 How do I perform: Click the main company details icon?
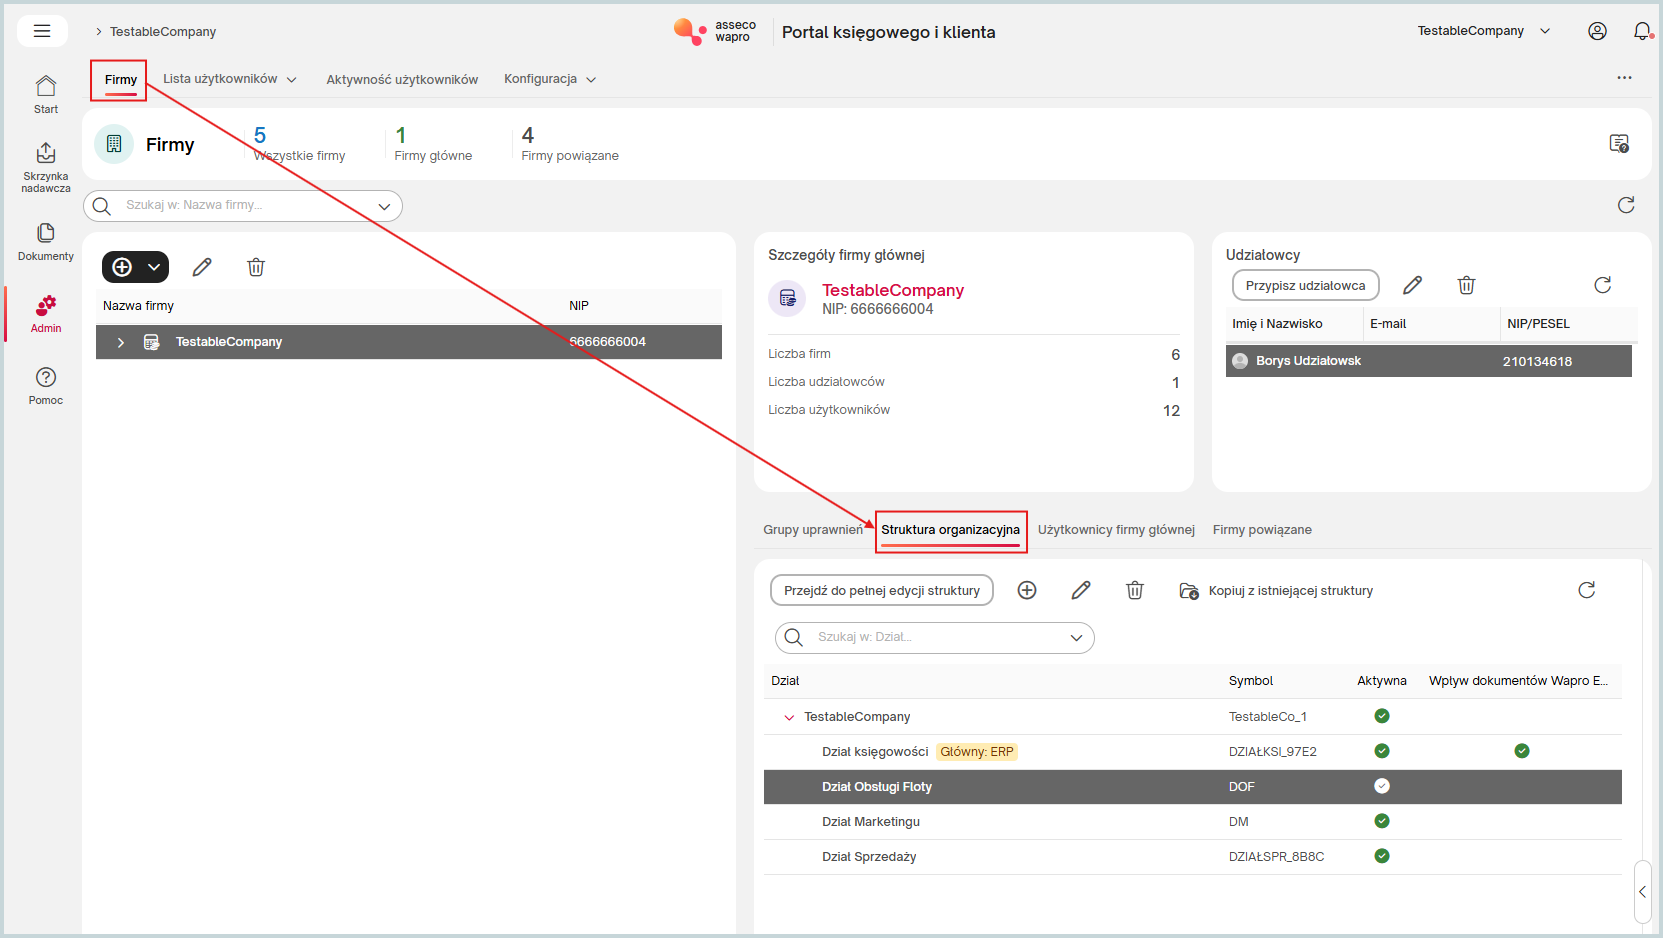787,298
